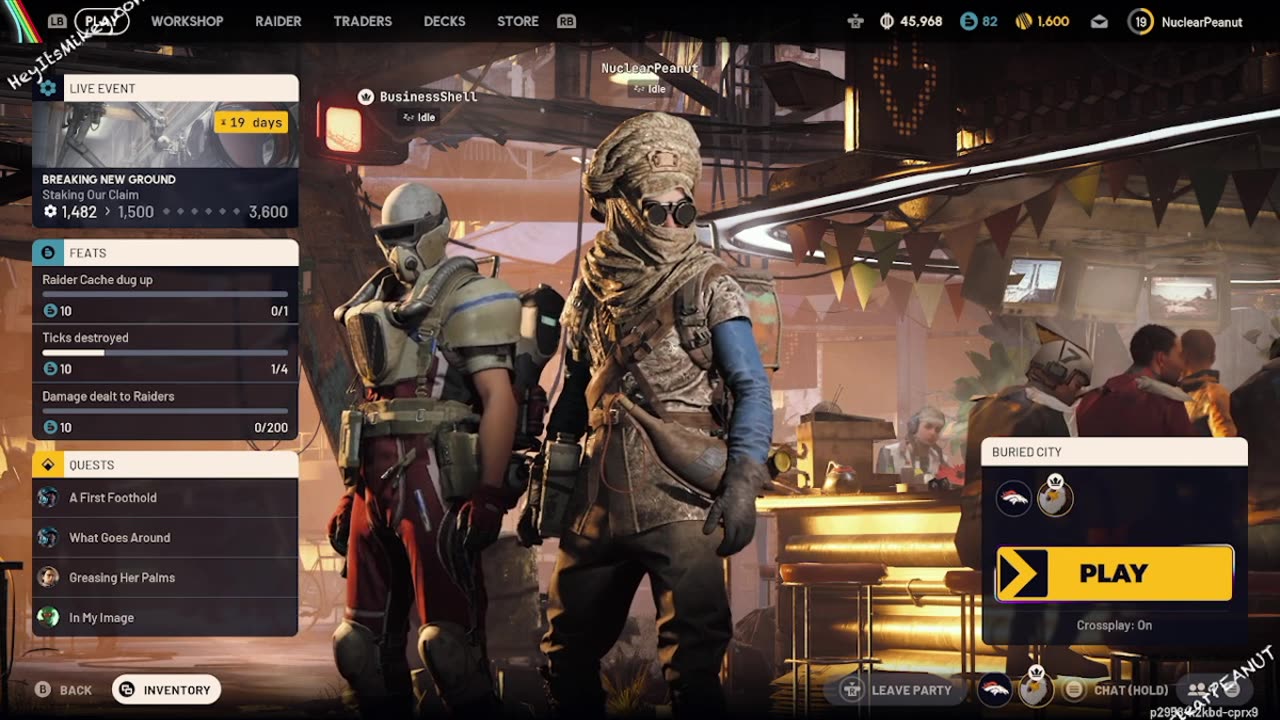Open the A First Foothold quest
Screen dimensions: 1280x720
click(x=165, y=497)
